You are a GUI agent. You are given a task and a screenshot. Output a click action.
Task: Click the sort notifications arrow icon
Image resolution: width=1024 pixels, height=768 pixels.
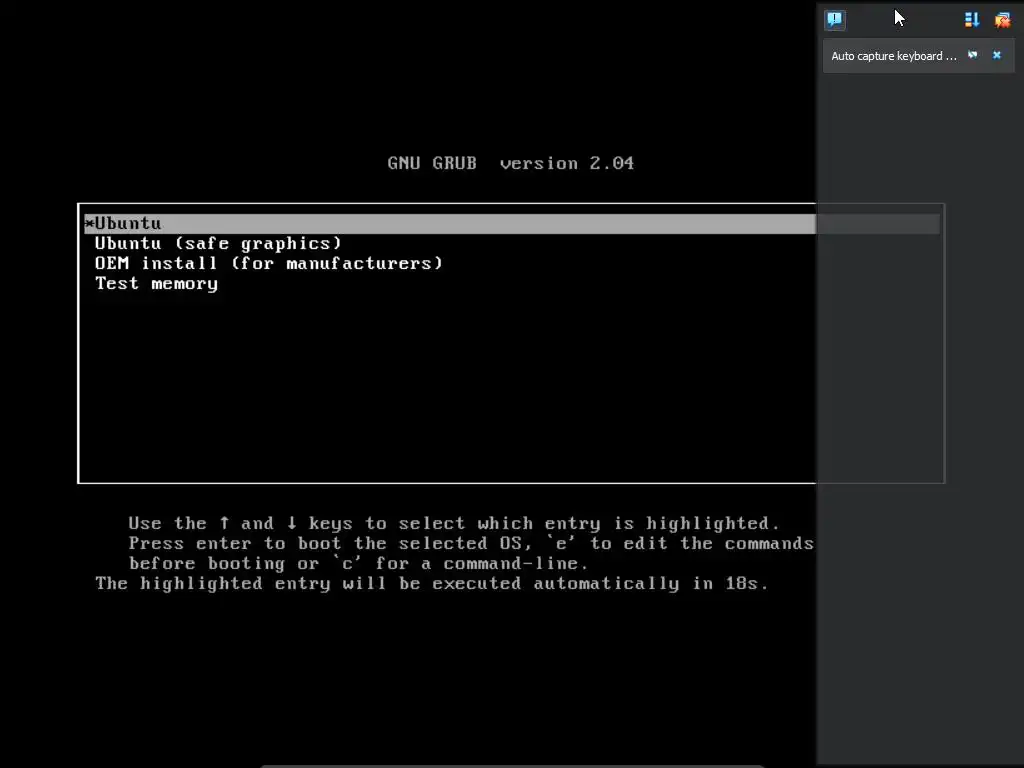972,20
